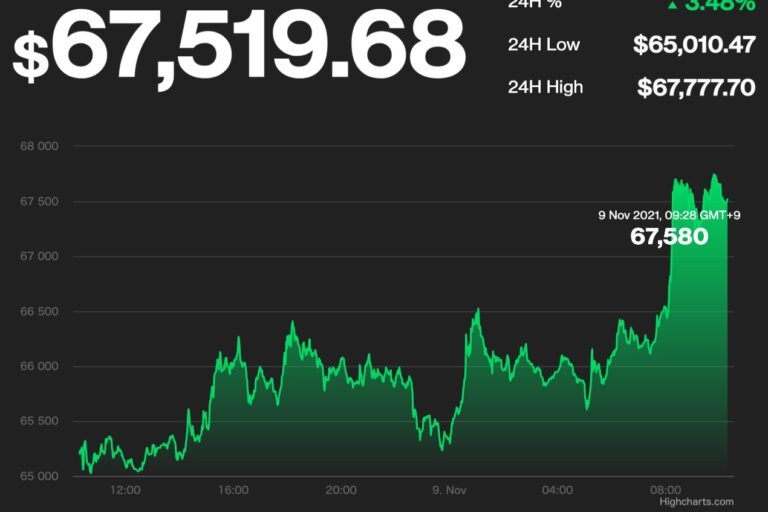
Task: Click the 66 500 y-axis label
Action: pyautogui.click(x=39, y=312)
